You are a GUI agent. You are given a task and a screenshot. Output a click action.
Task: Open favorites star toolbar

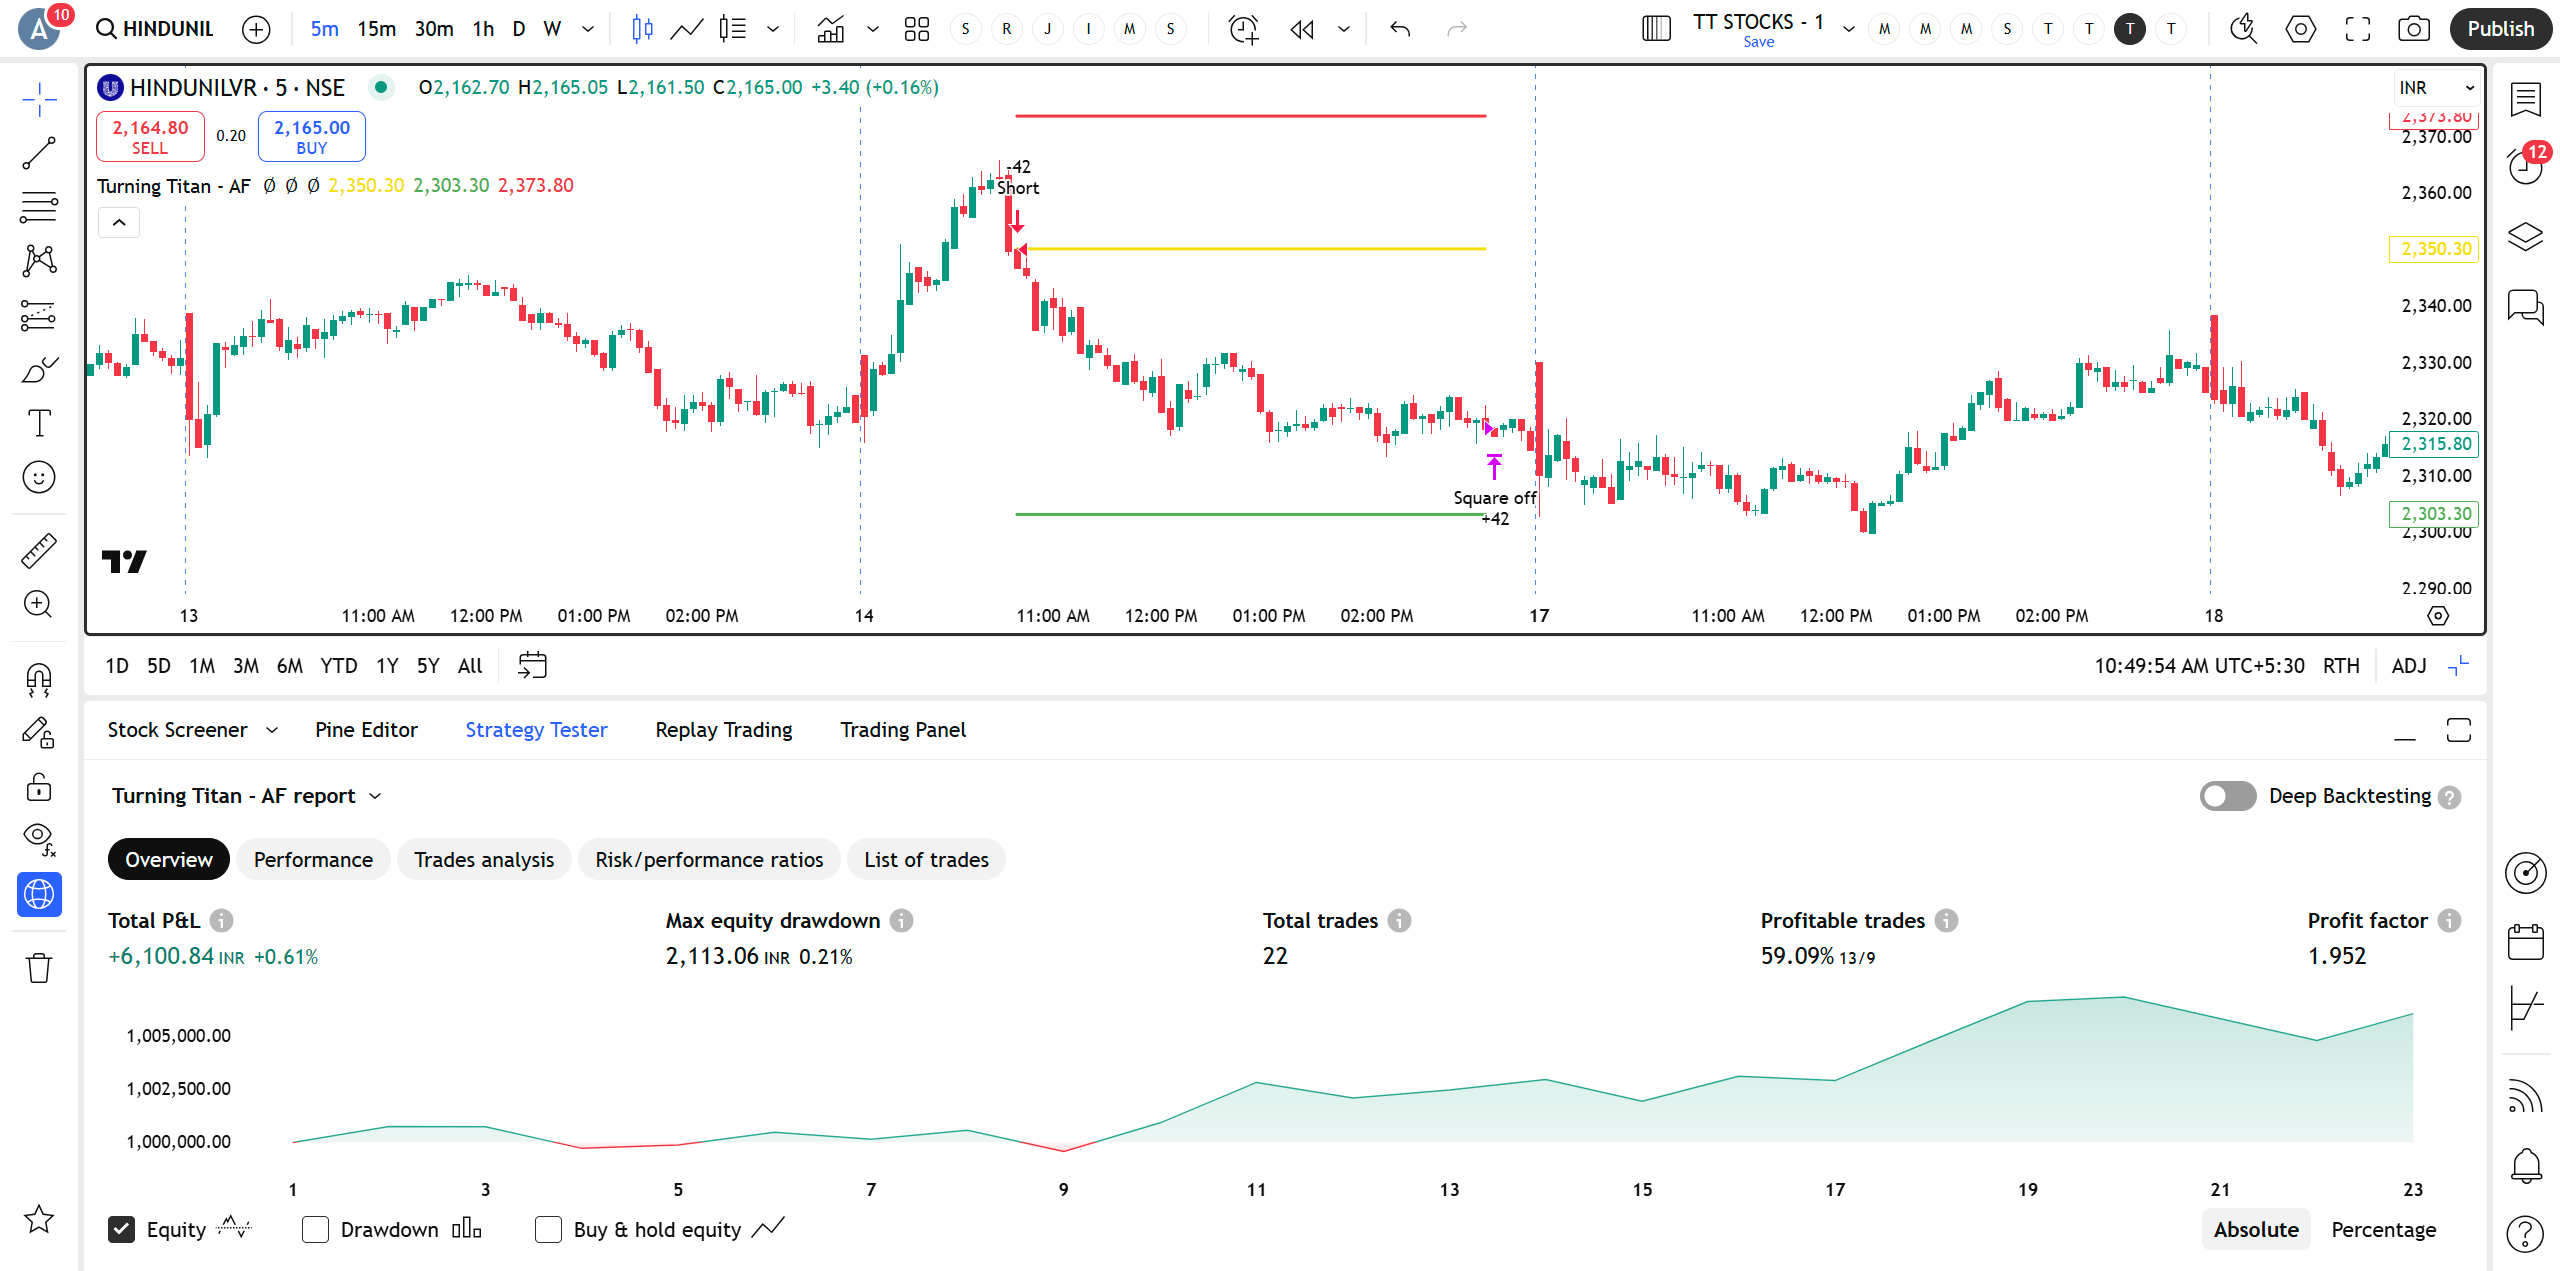pos(39,1219)
